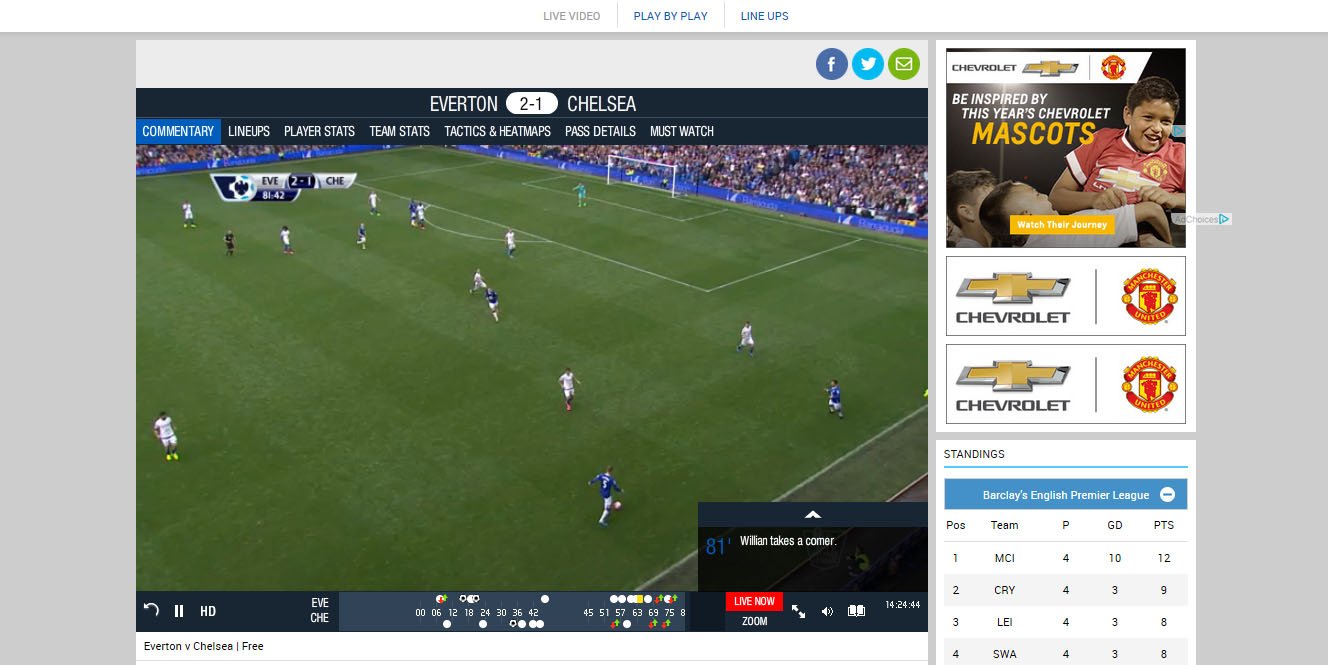Open the MUST WATCH tab

[682, 131]
